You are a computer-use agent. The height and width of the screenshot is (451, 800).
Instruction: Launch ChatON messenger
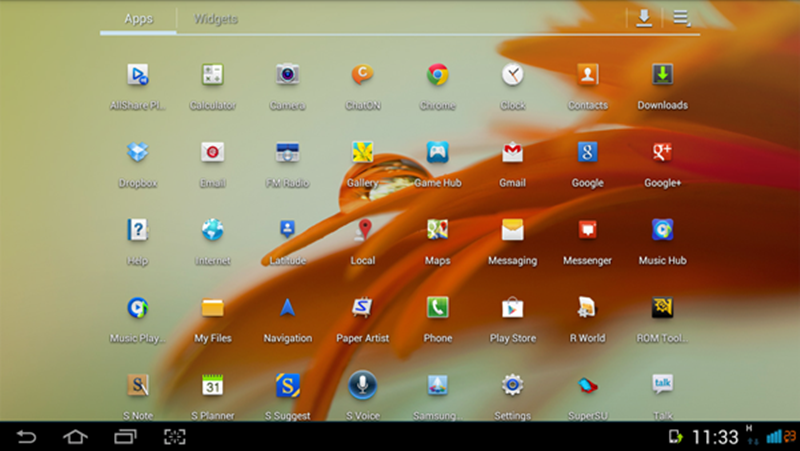(363, 75)
